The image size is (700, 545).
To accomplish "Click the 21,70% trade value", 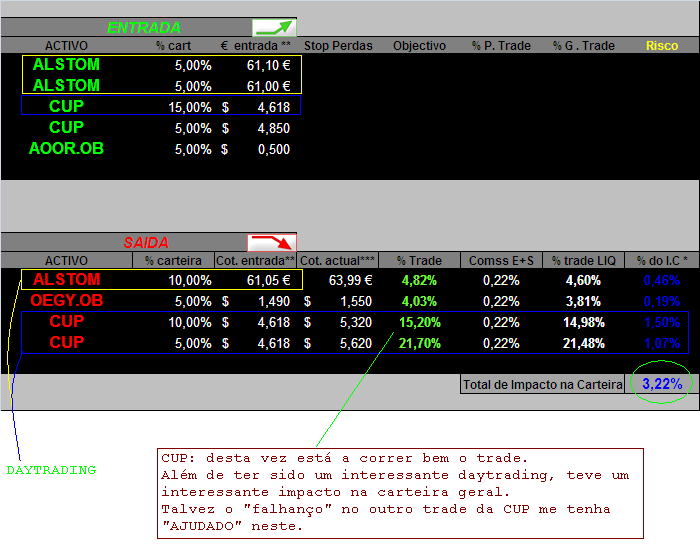I will click(x=419, y=343).
